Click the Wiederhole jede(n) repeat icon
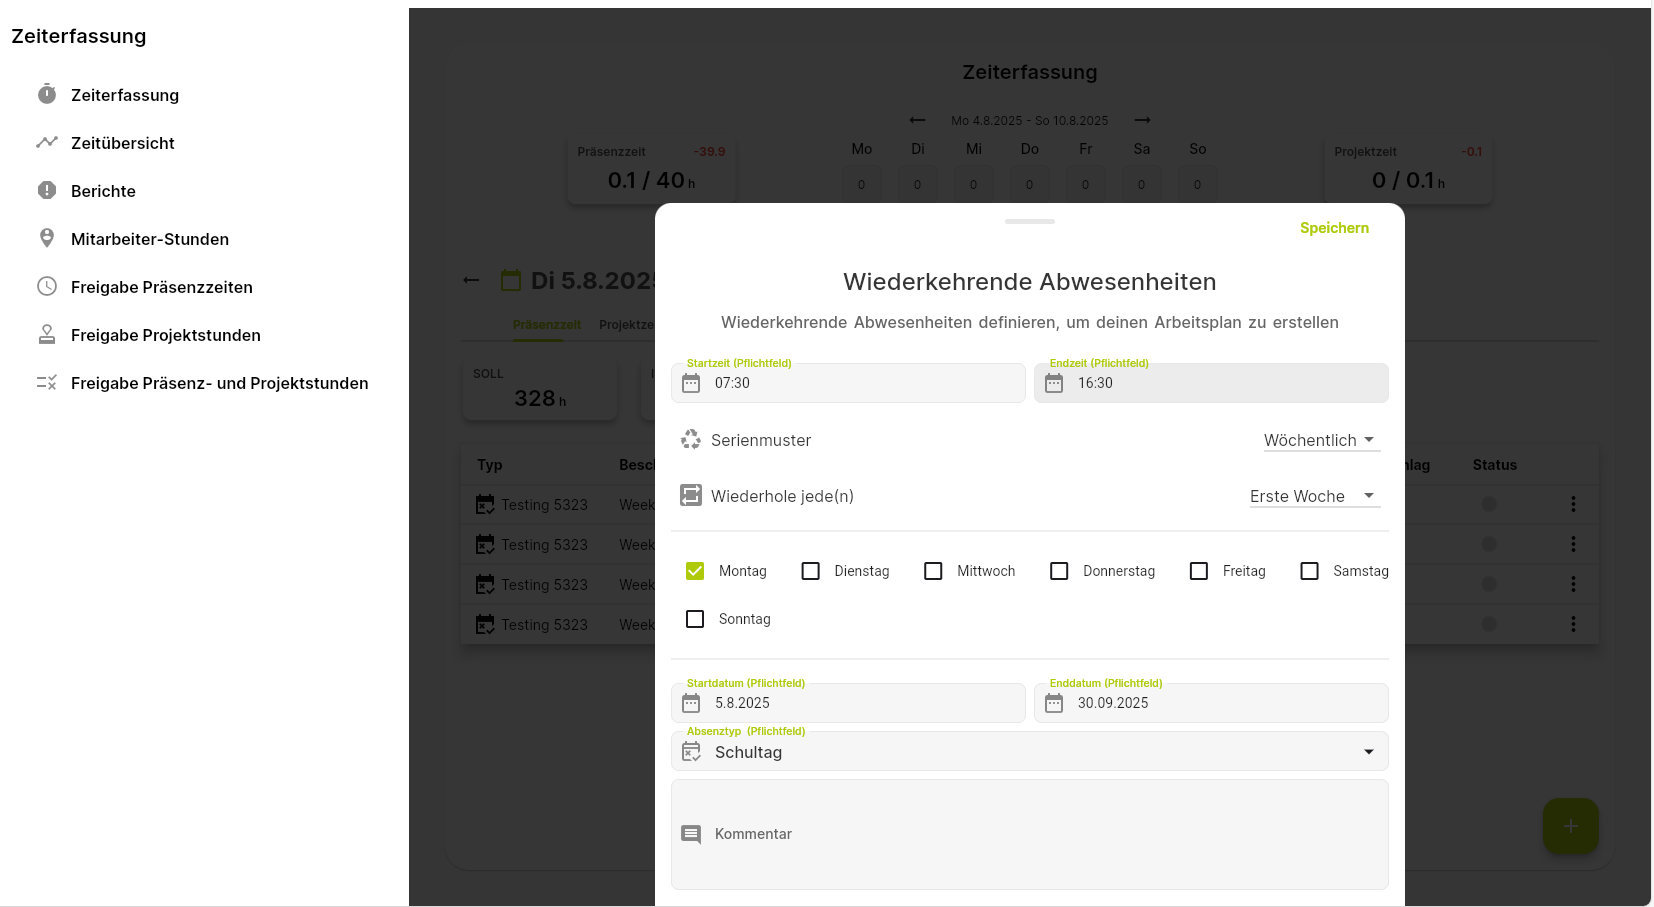The height and width of the screenshot is (907, 1654). (x=691, y=495)
